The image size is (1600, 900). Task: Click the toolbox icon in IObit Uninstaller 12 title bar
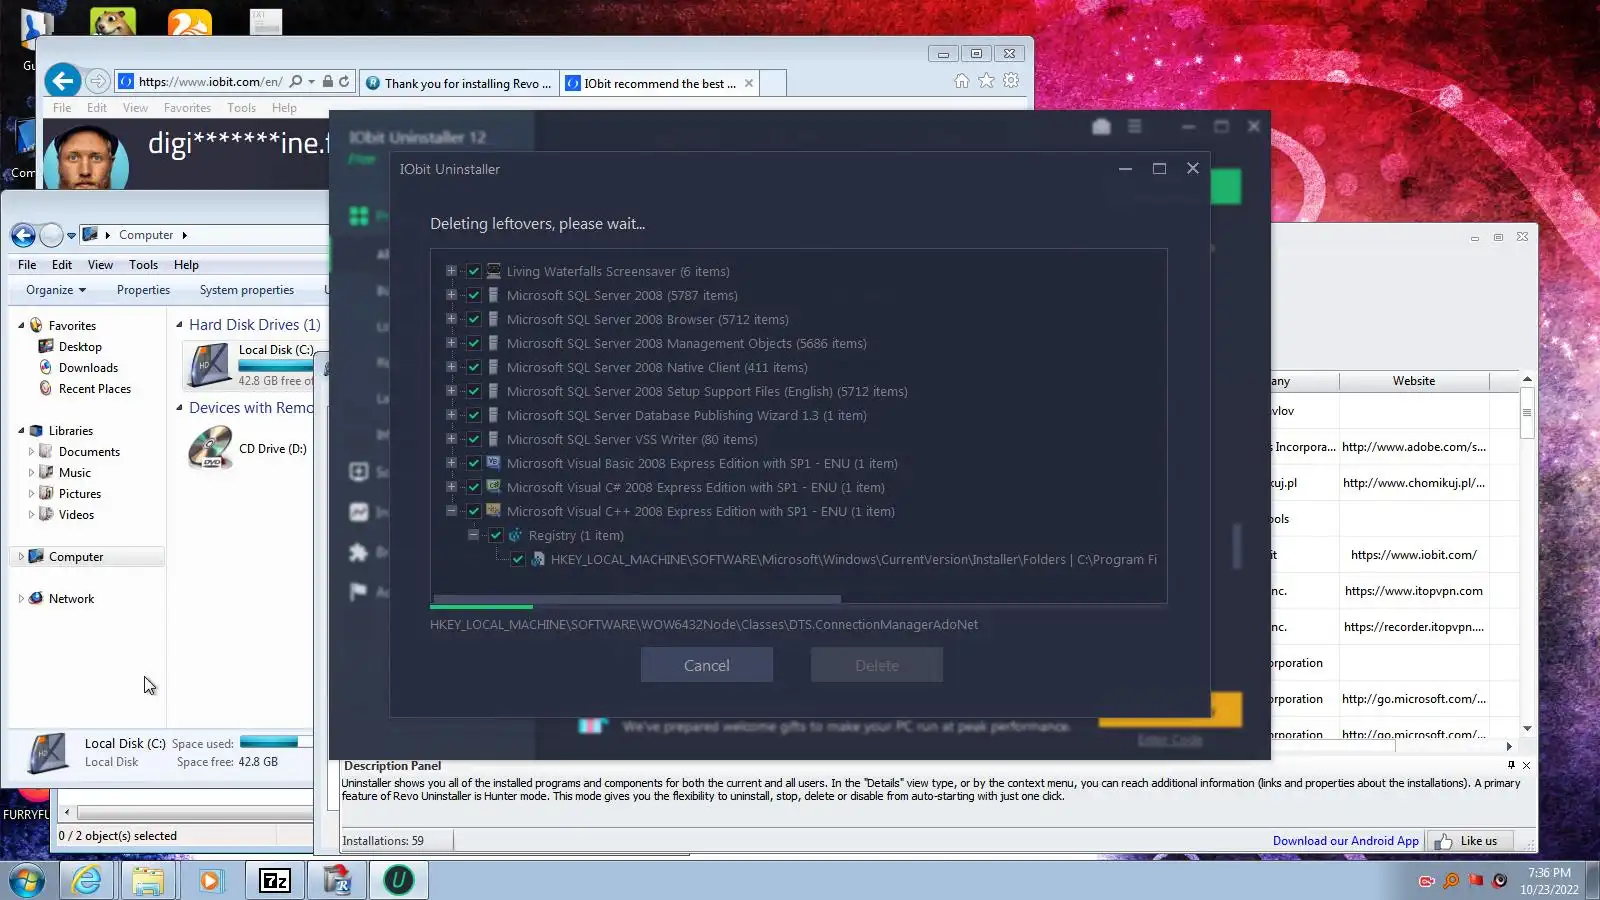pos(1101,127)
